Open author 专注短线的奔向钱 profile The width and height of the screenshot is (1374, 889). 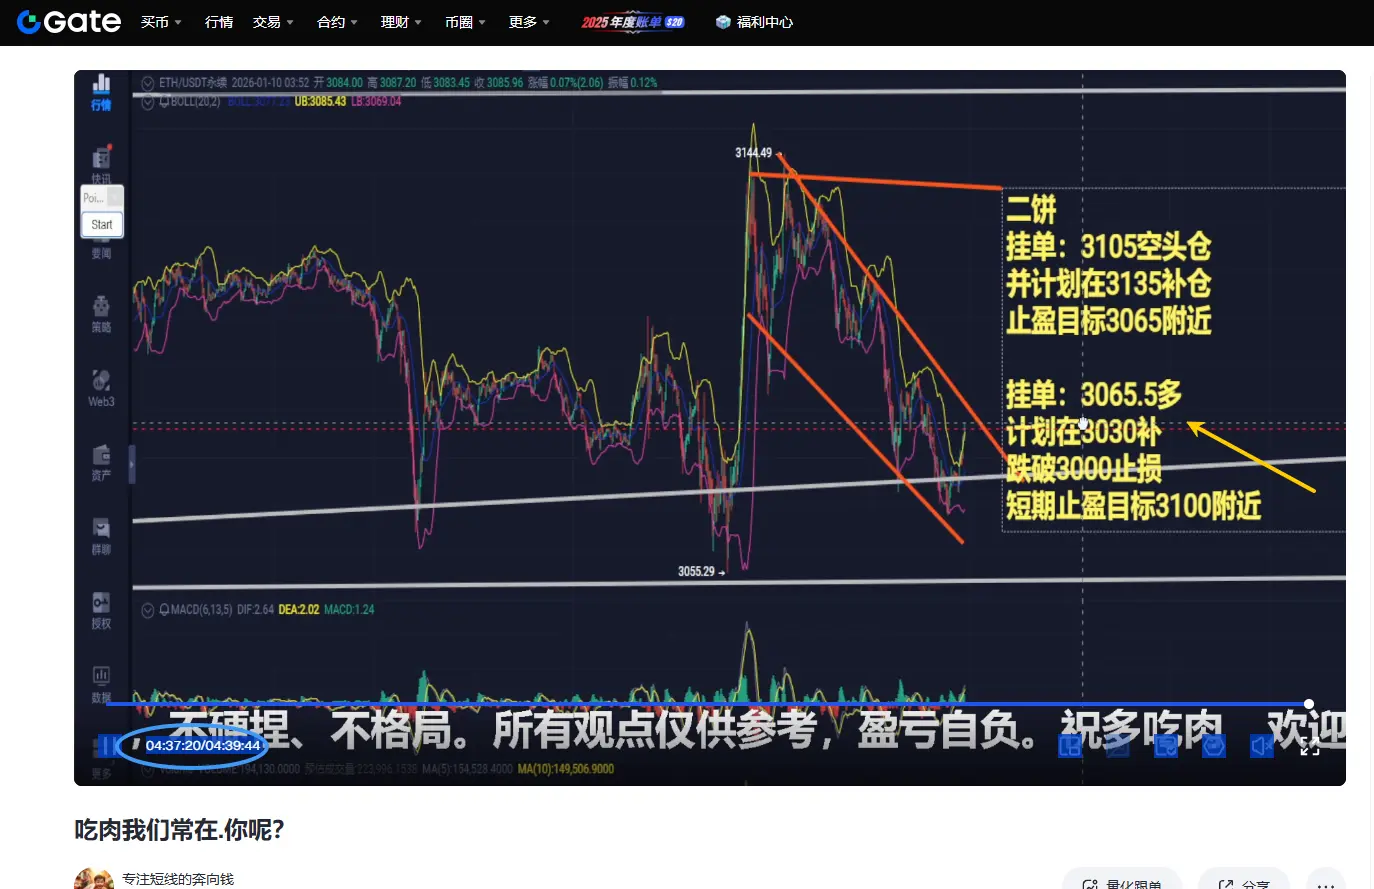tap(178, 879)
